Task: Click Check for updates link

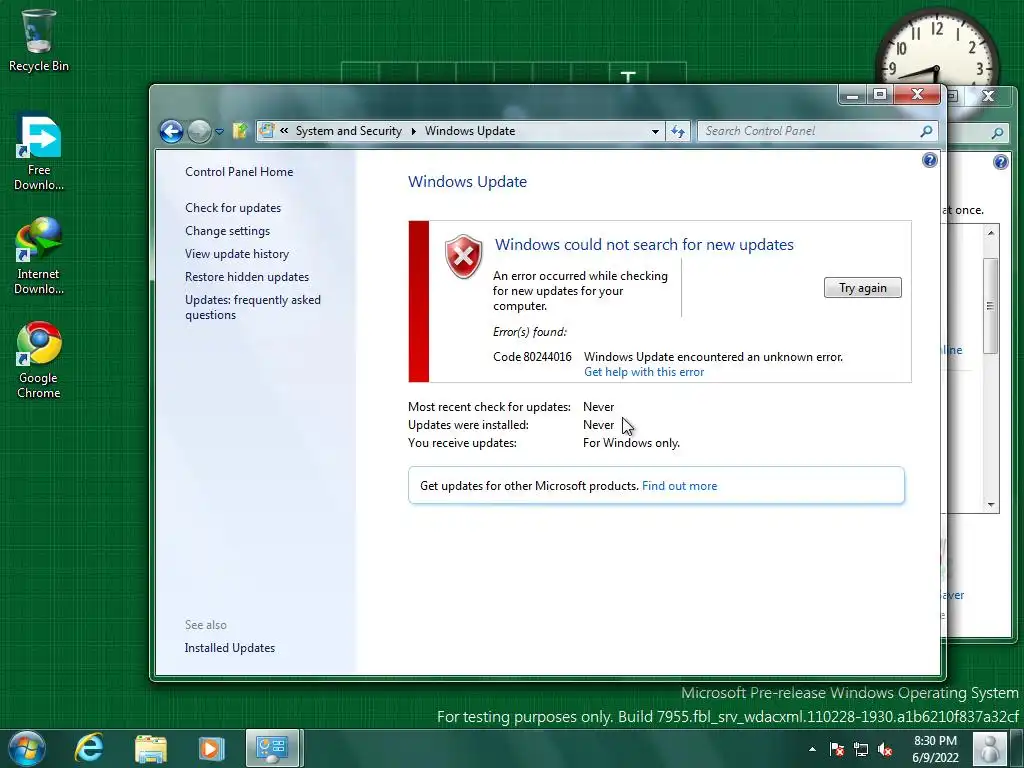Action: [x=233, y=208]
